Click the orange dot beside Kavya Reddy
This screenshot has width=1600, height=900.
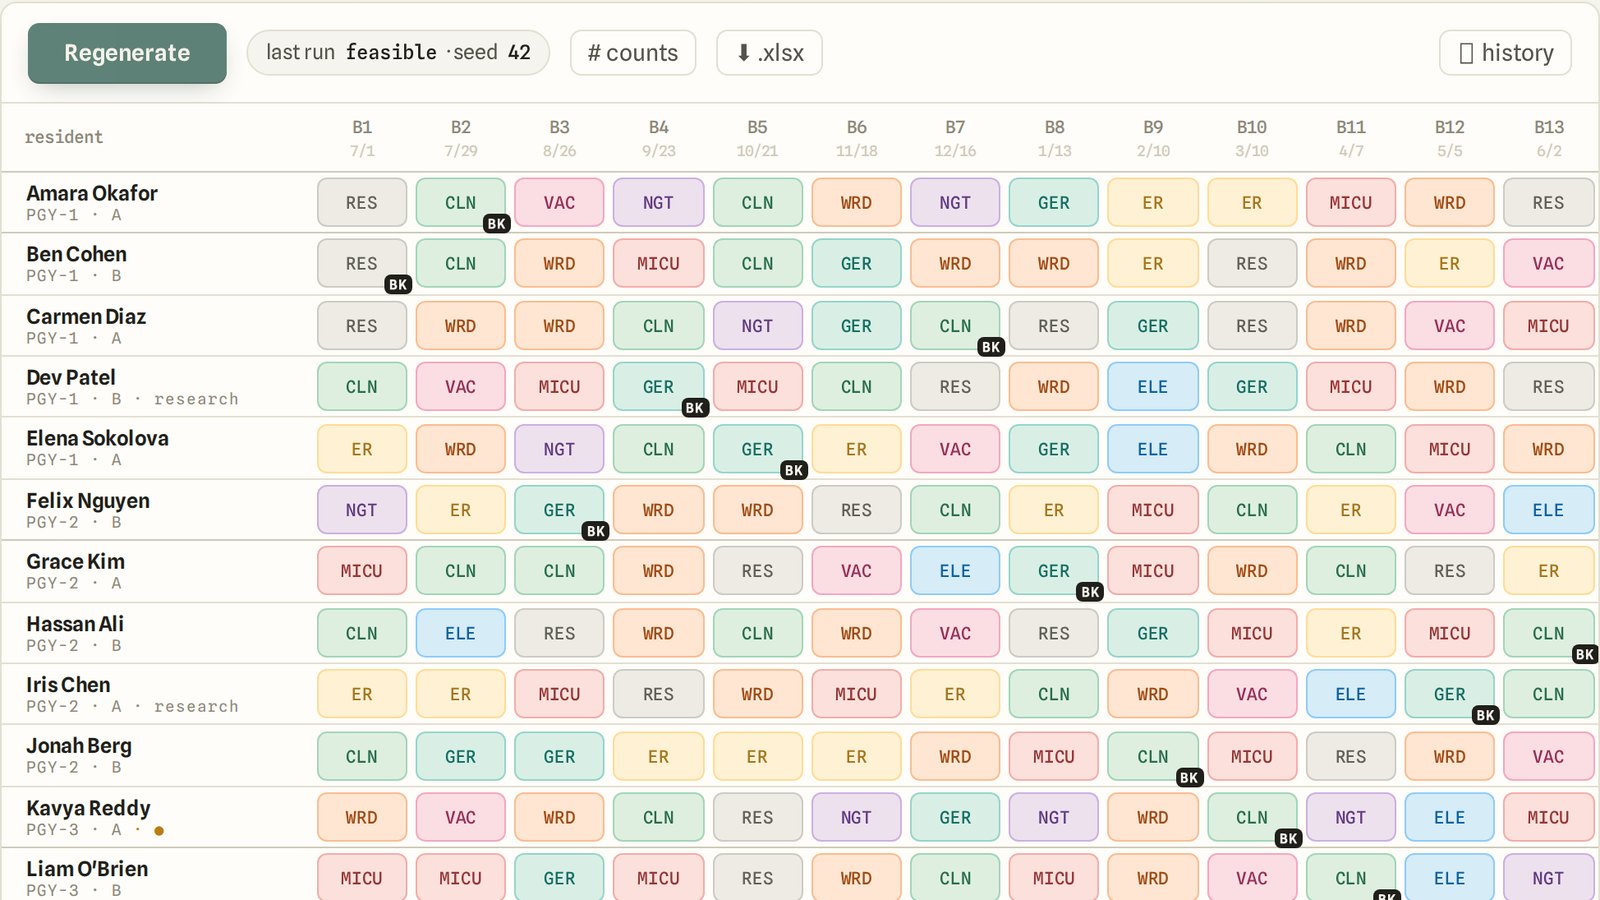click(x=159, y=831)
